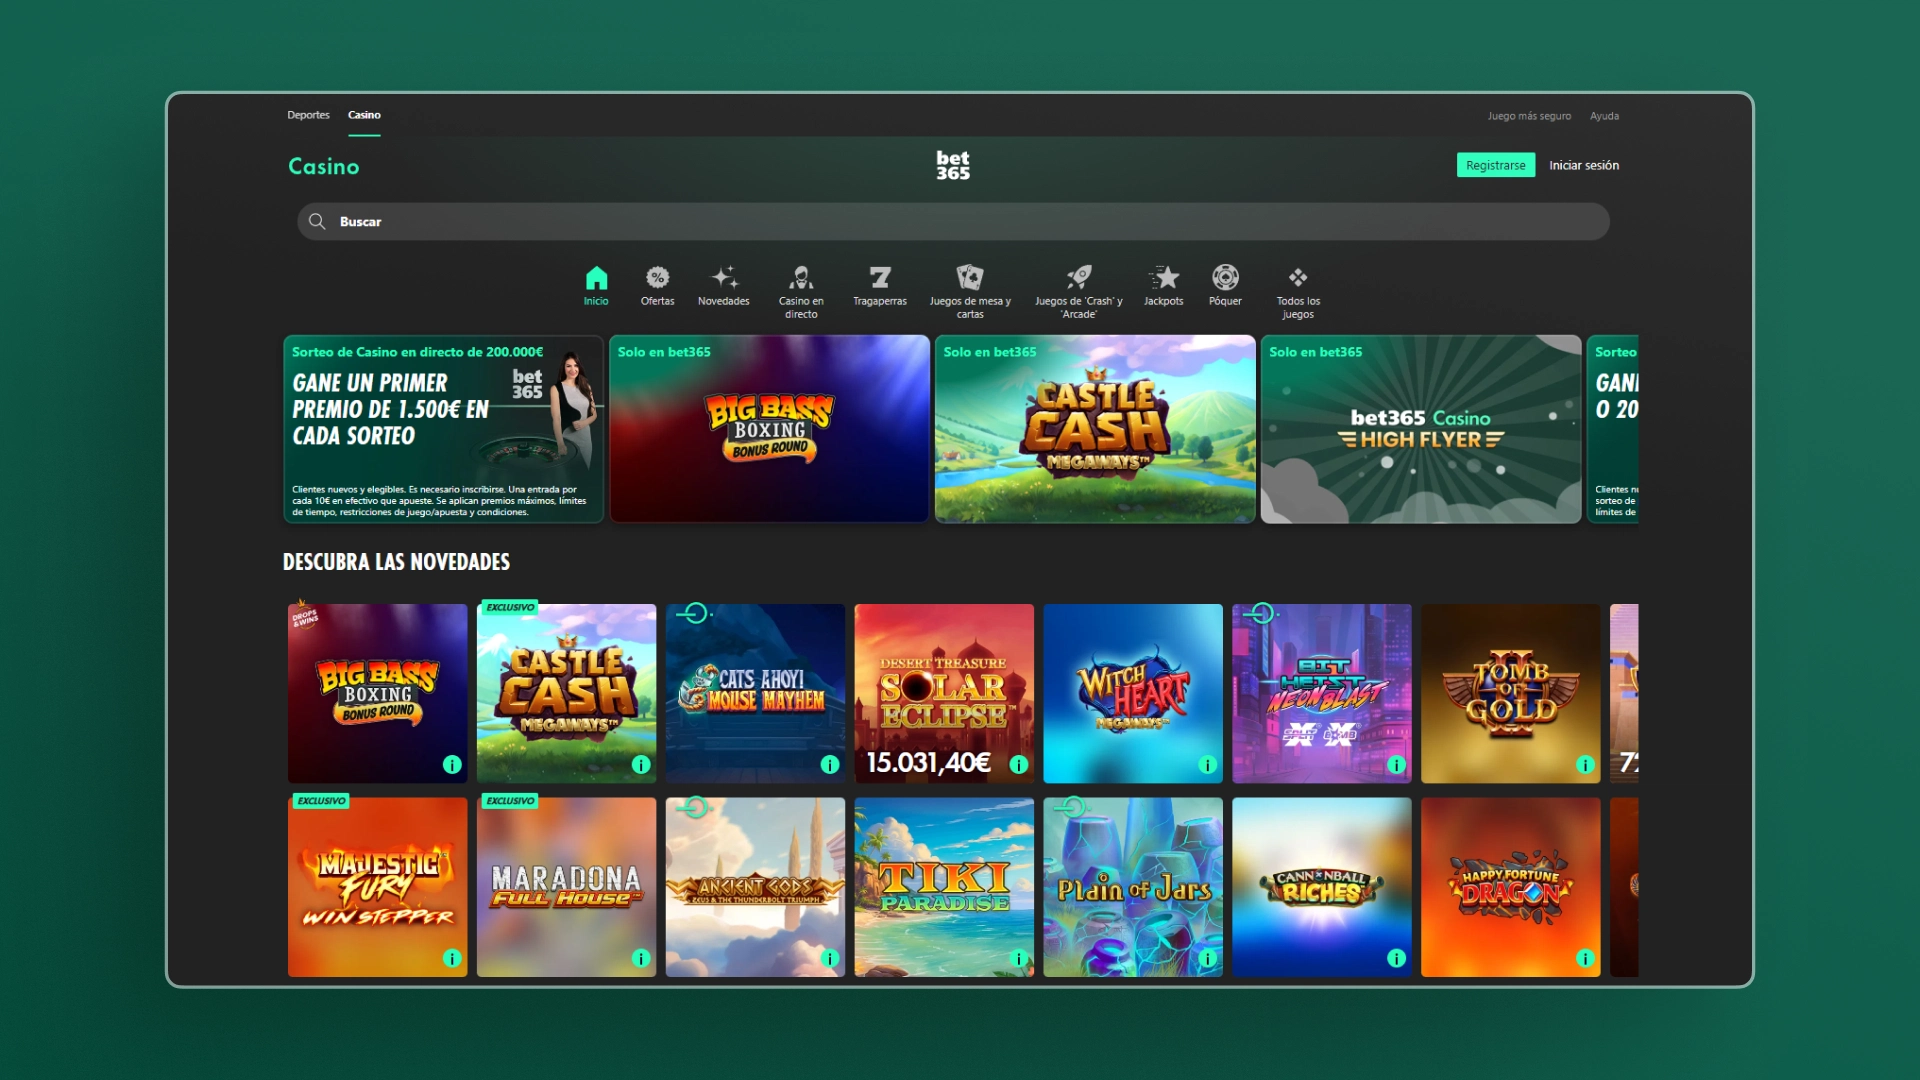Viewport: 1920px width, 1080px height.
Task: Open info icon on Maradona Full House
Action: point(641,958)
